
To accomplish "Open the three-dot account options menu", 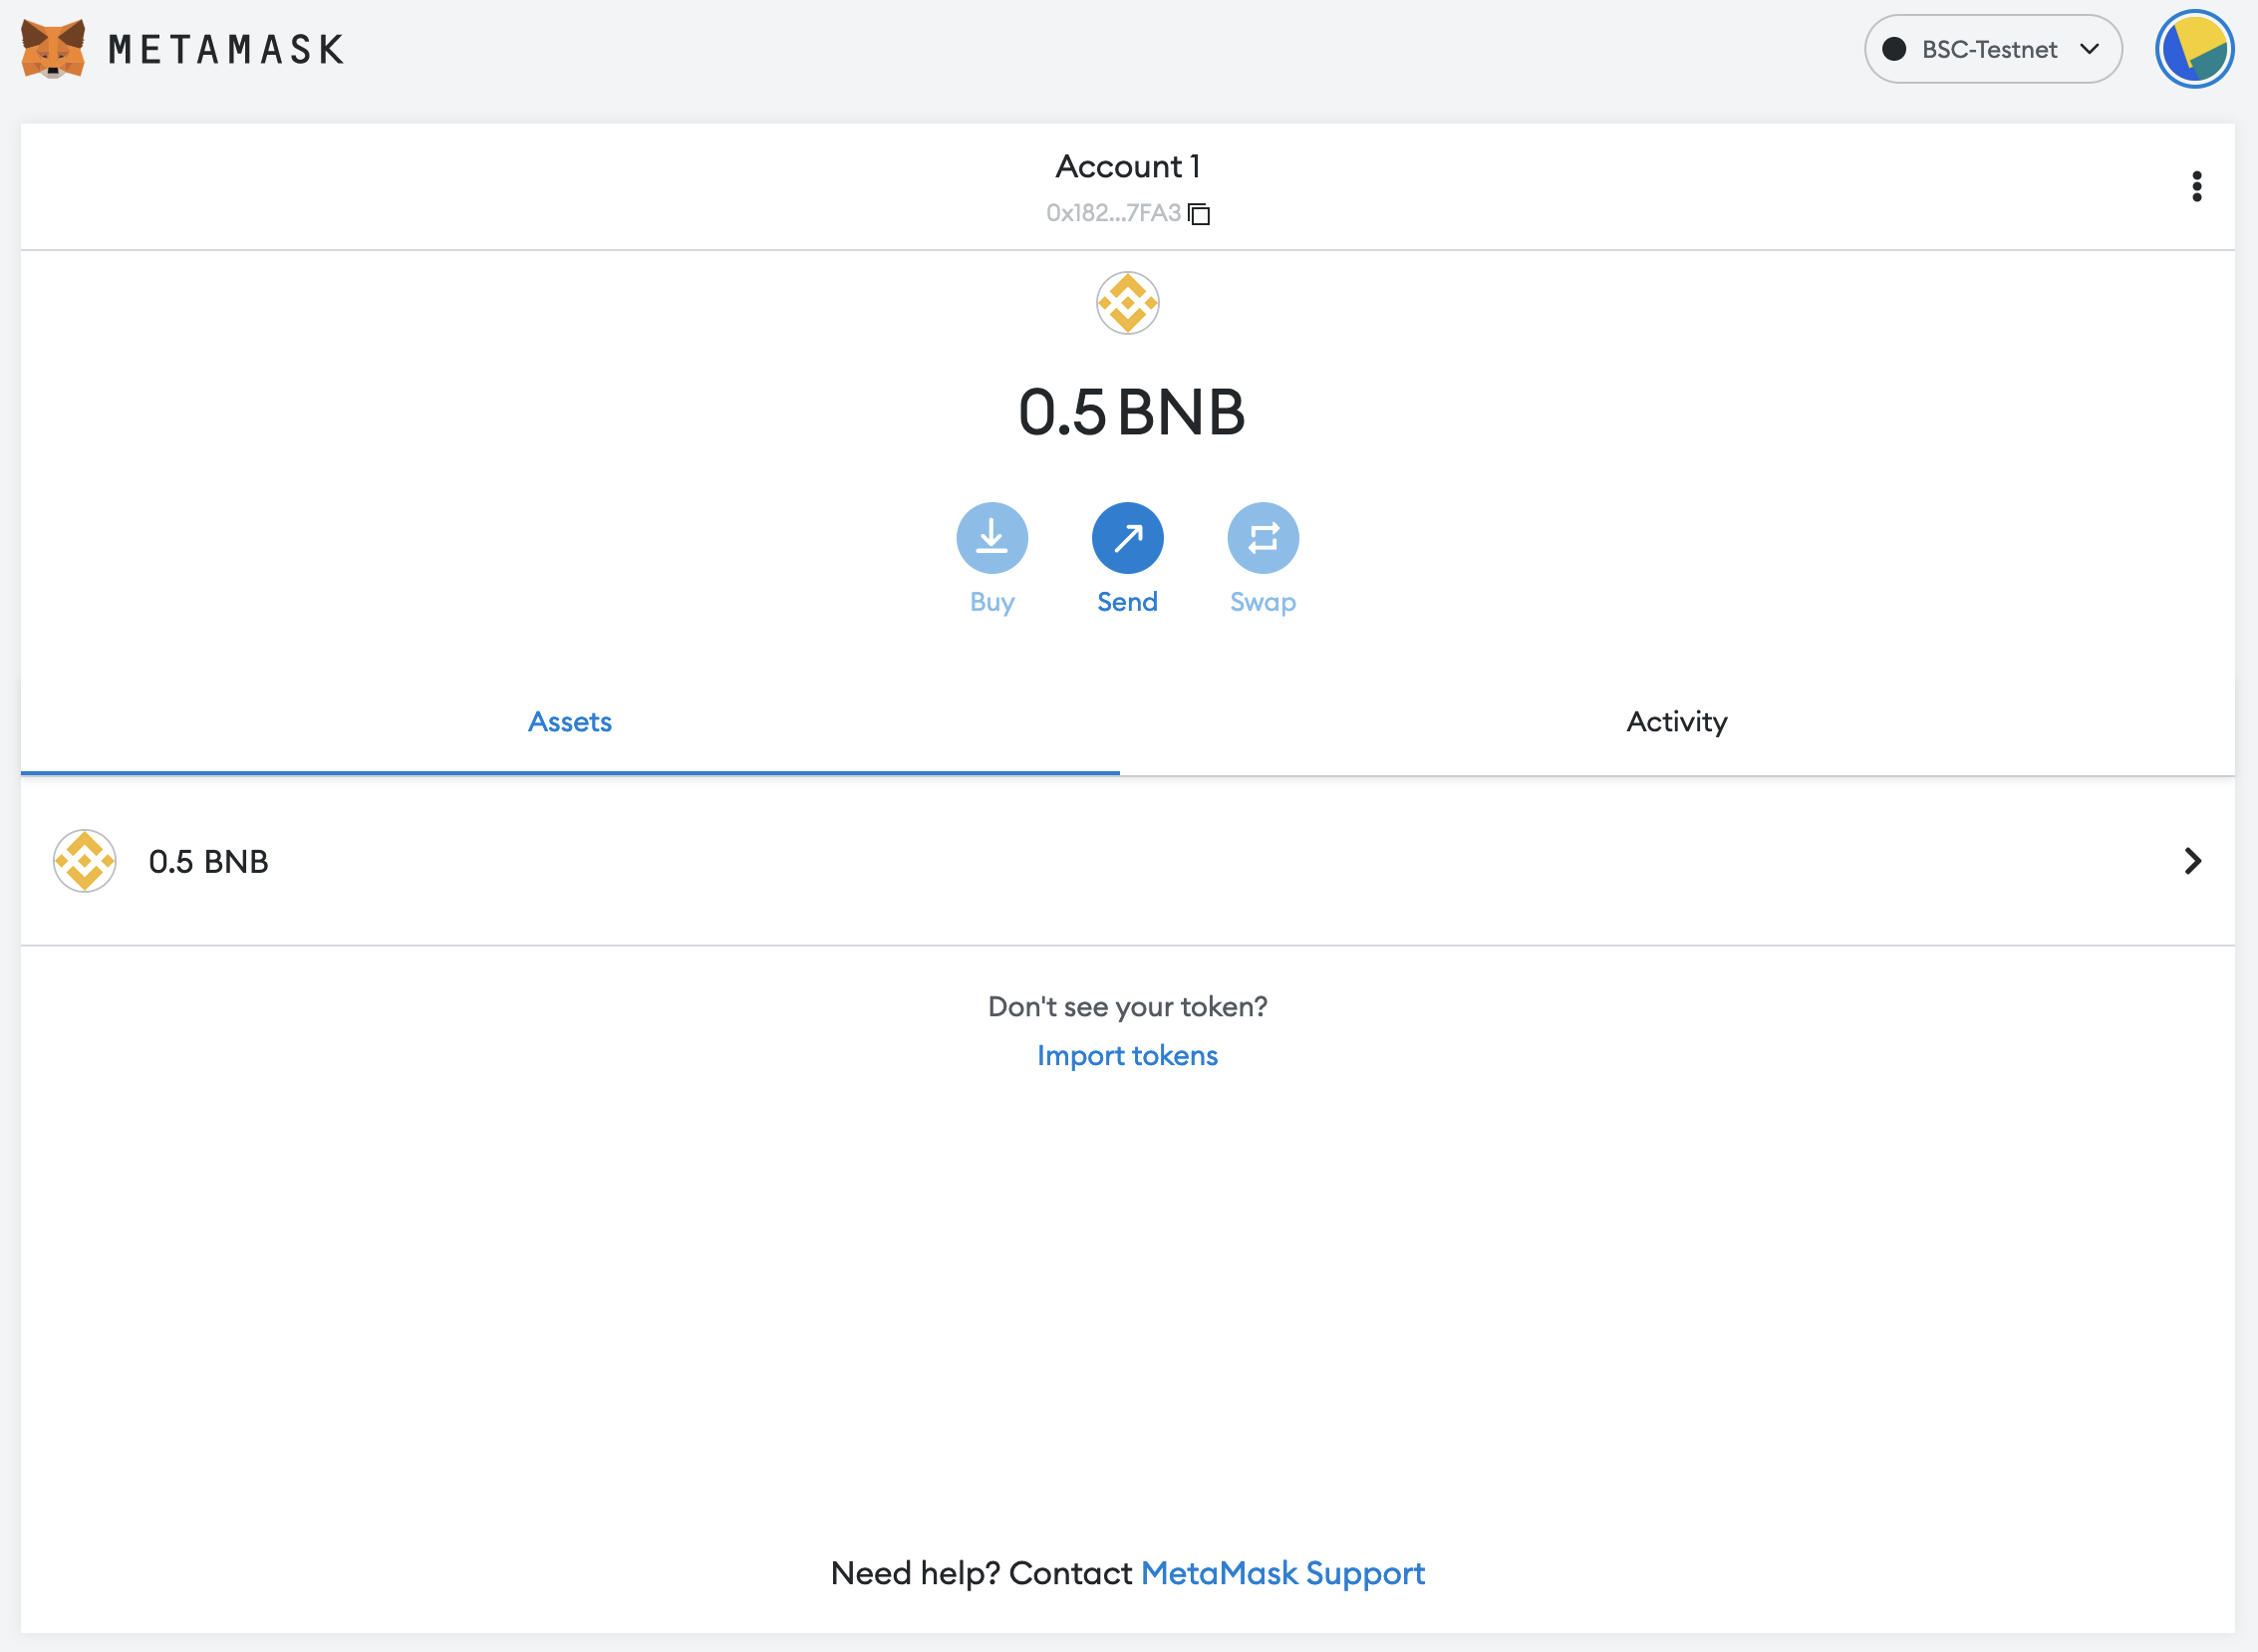I will 2196,186.
